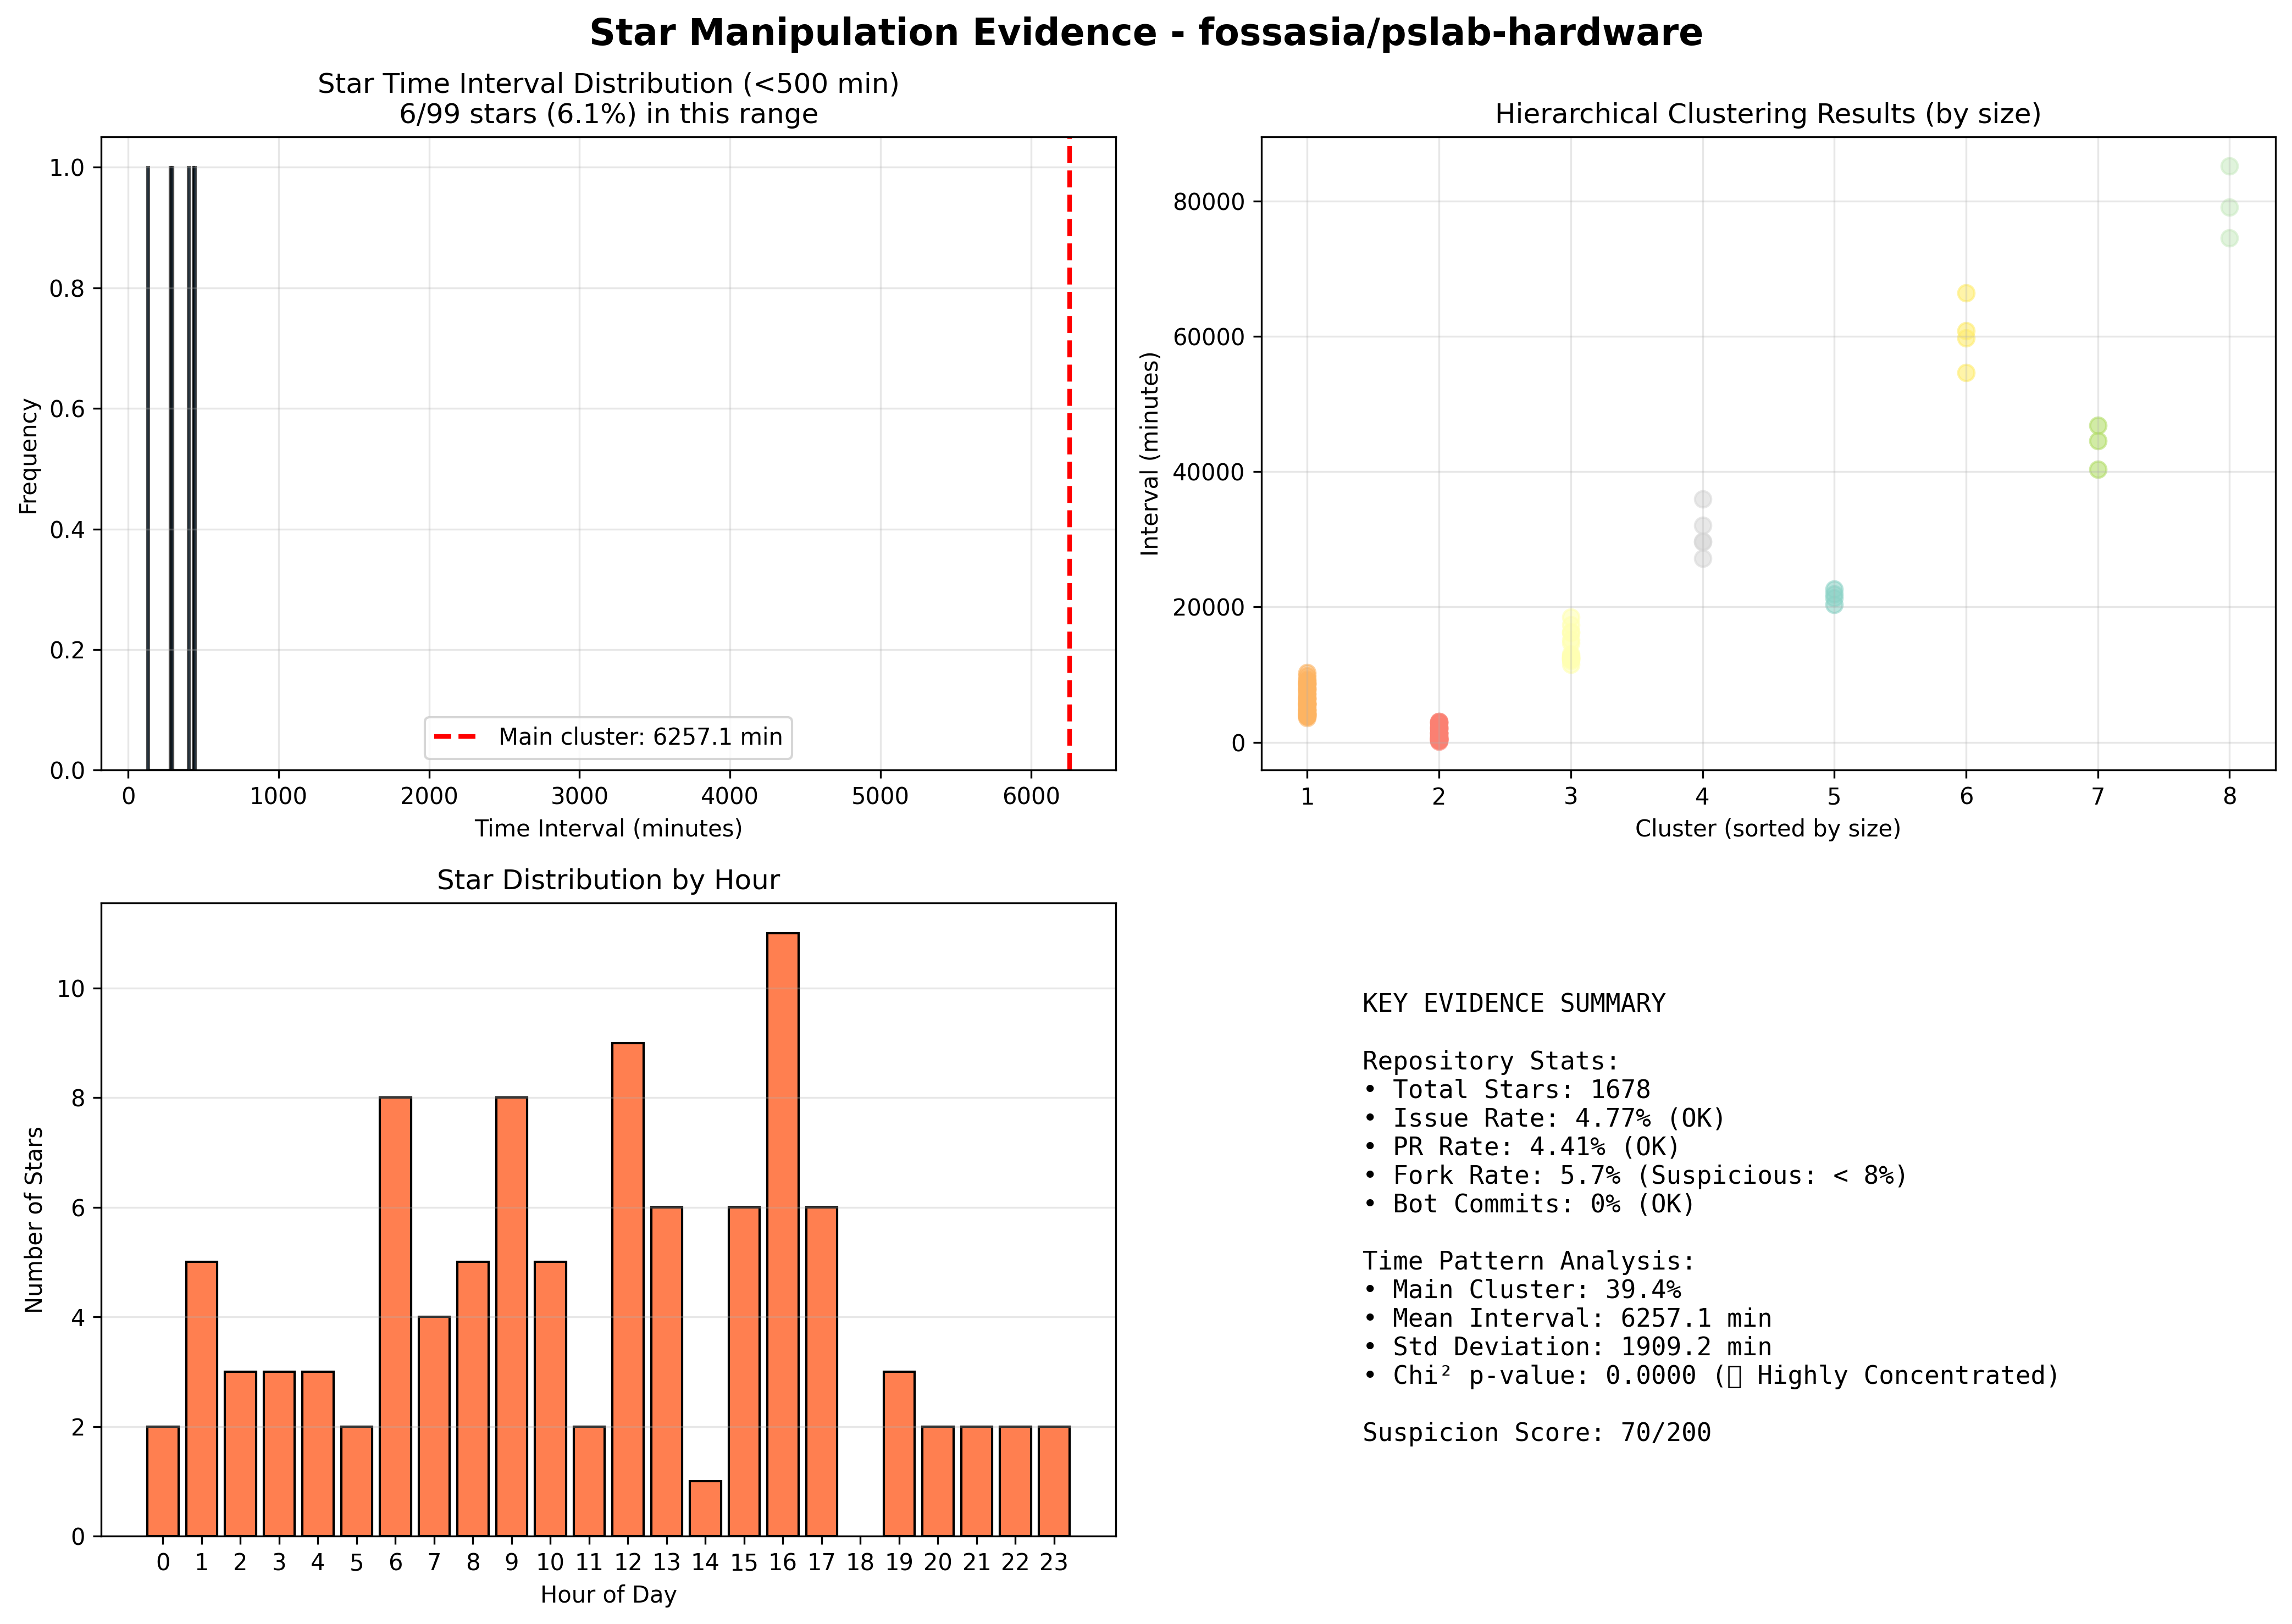Click the 'Number of Stars' y-axis label
The height and width of the screenshot is (1624, 2292).
coord(34,1219)
